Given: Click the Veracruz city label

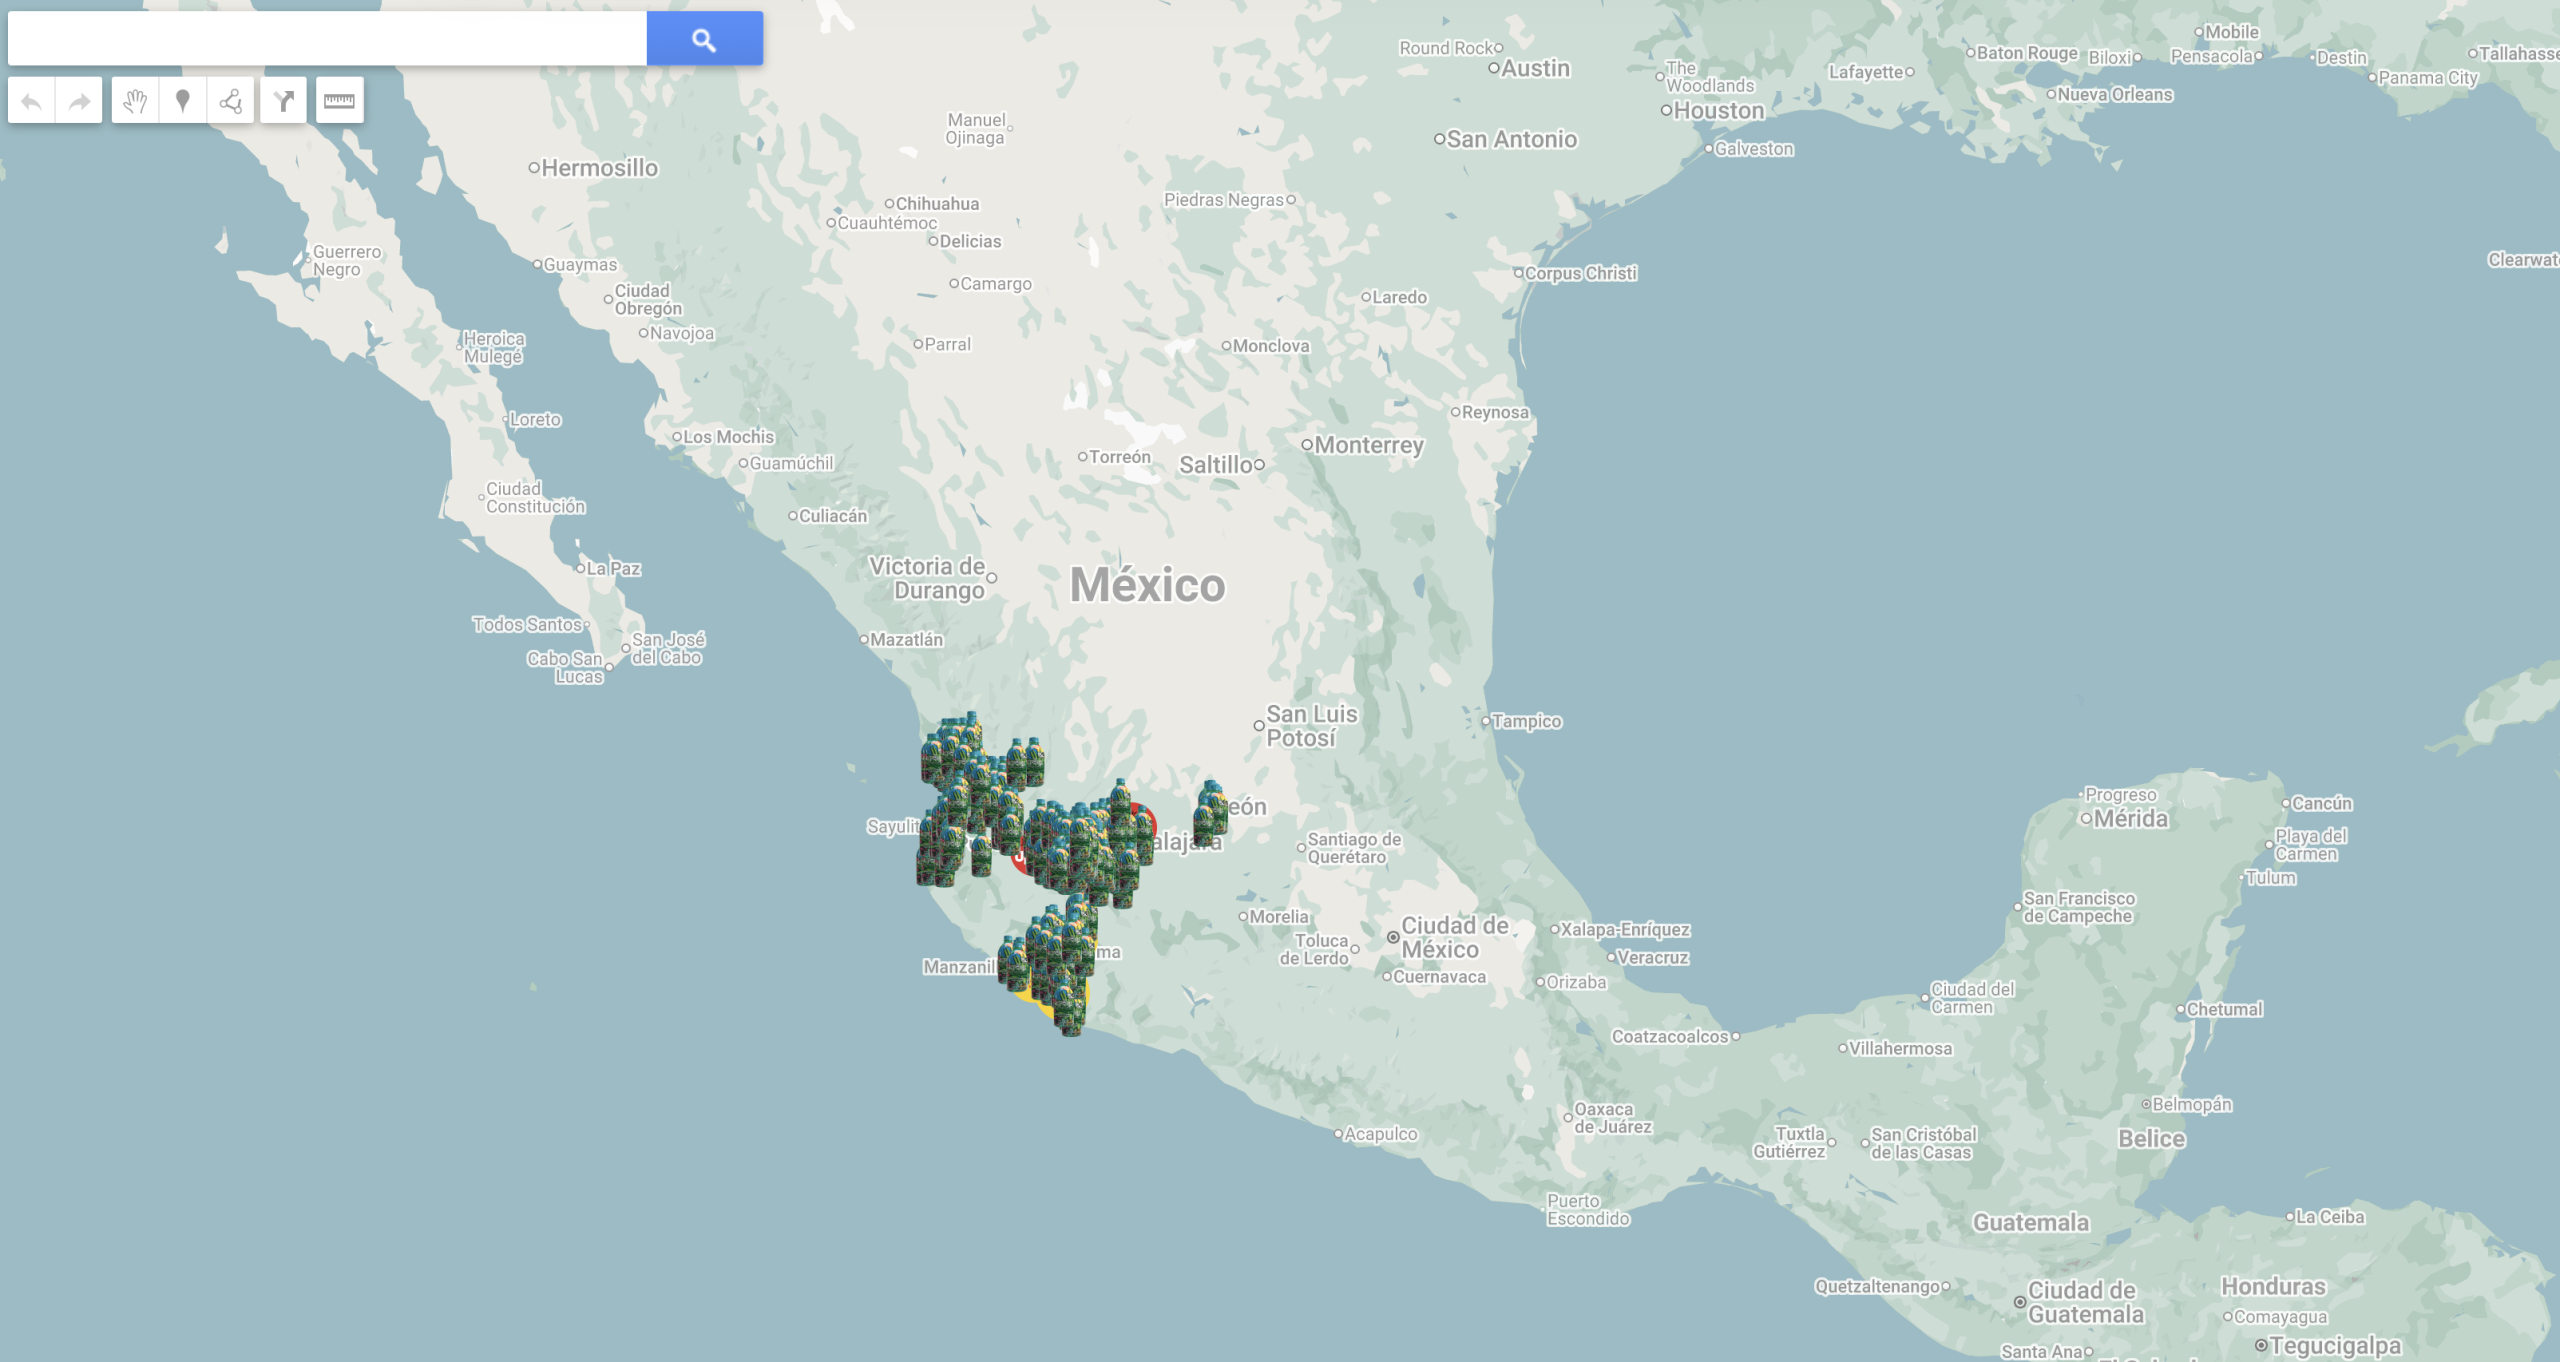Looking at the screenshot, I should coord(1652,958).
